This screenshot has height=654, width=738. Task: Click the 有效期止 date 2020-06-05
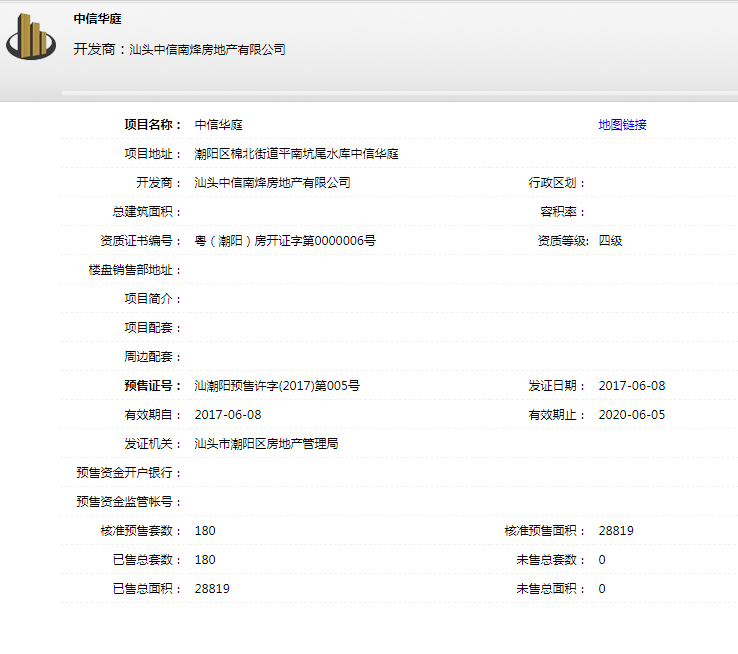[x=631, y=415]
